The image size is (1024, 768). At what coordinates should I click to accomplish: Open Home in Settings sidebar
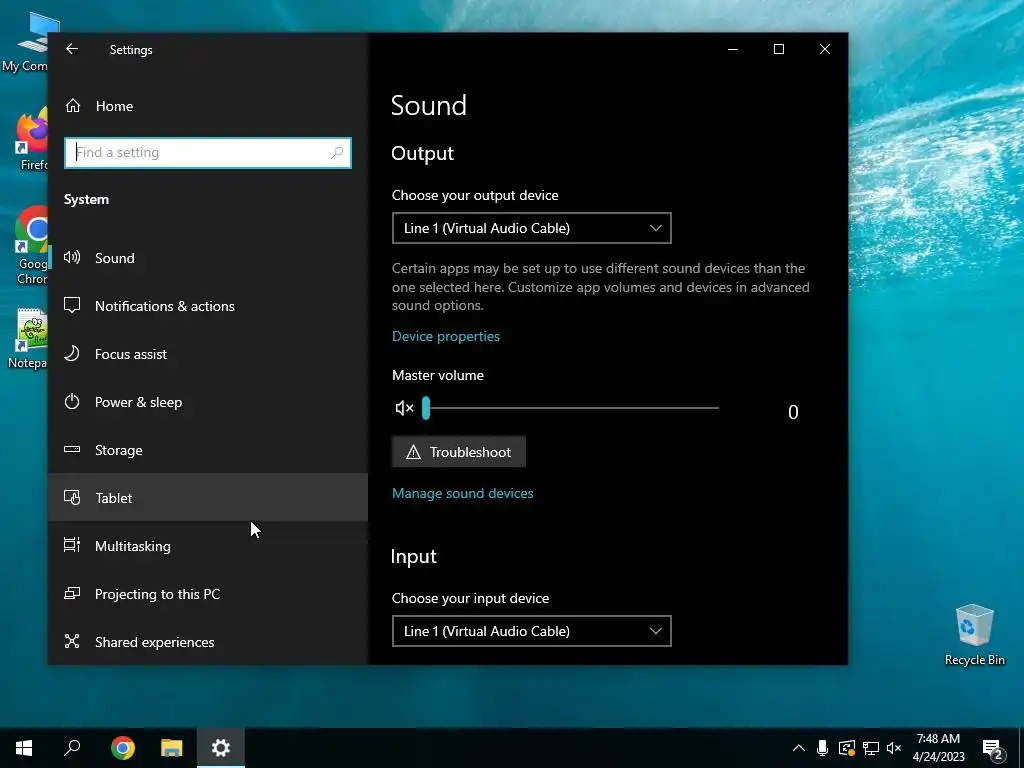point(208,106)
